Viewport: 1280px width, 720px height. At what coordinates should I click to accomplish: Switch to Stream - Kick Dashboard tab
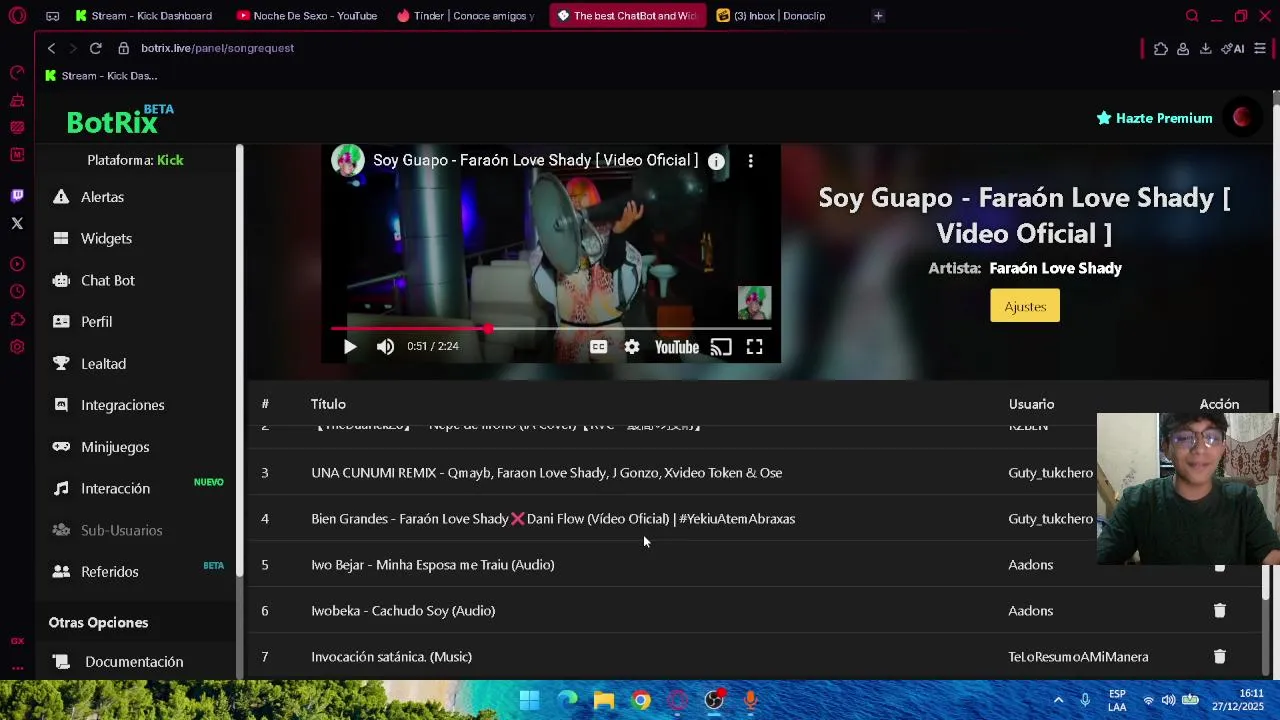144,16
